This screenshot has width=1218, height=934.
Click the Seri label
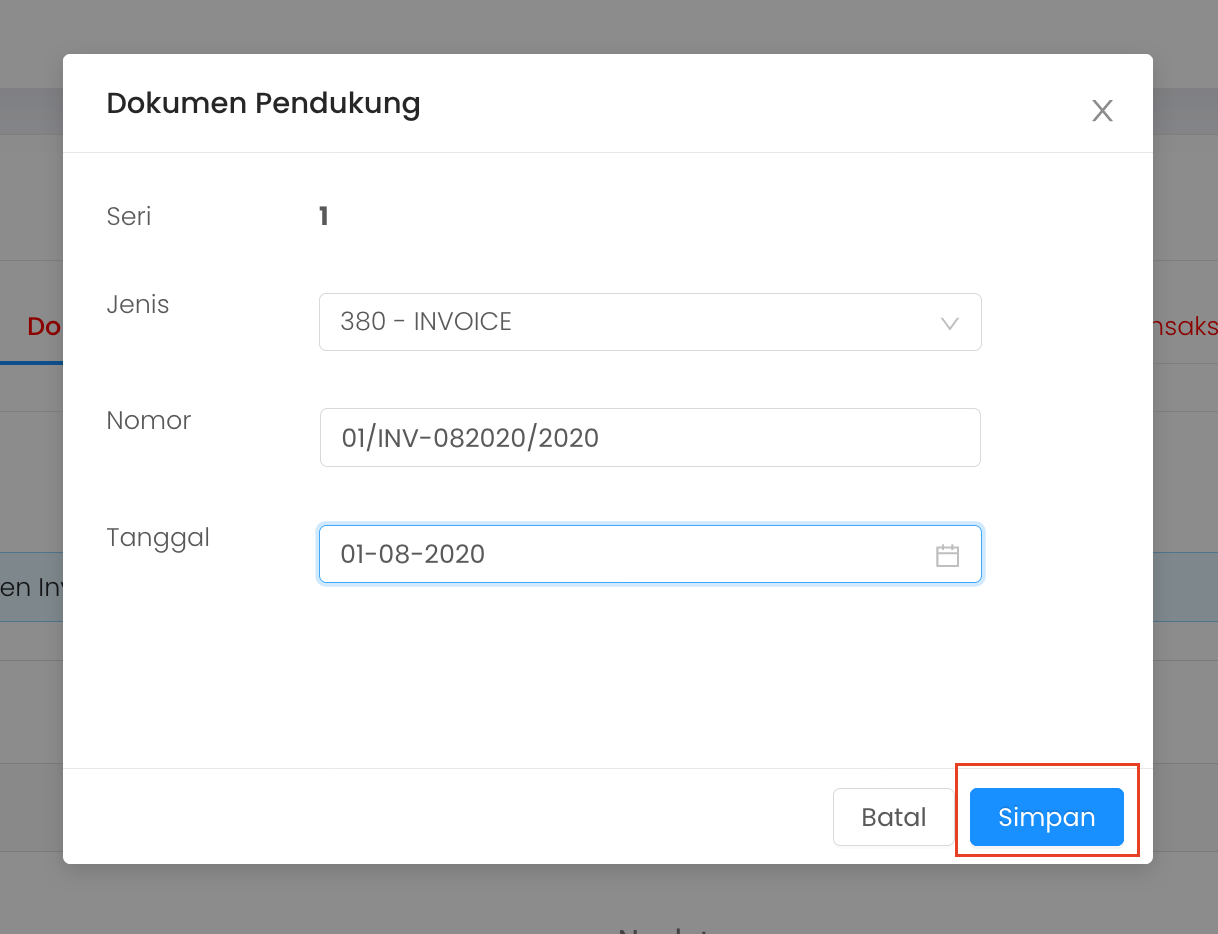tap(129, 216)
